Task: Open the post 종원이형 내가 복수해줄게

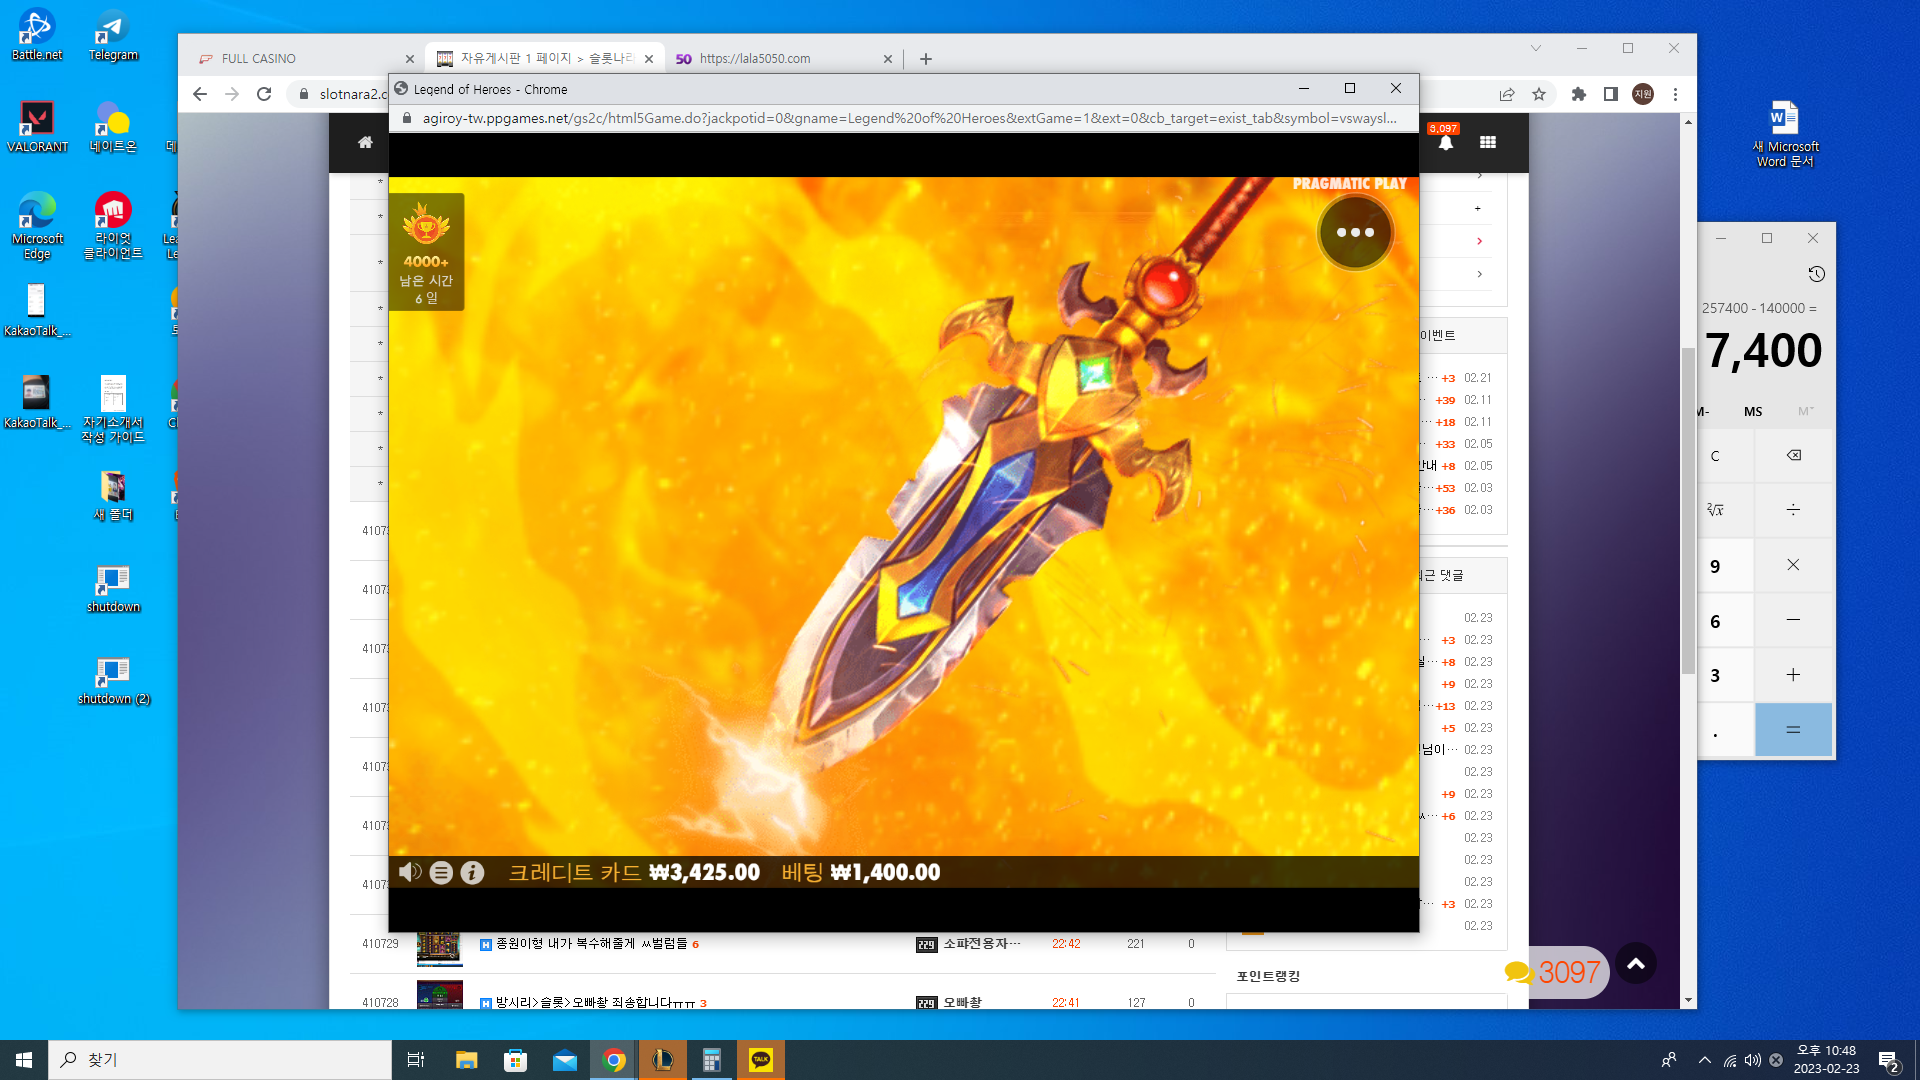Action: tap(592, 943)
